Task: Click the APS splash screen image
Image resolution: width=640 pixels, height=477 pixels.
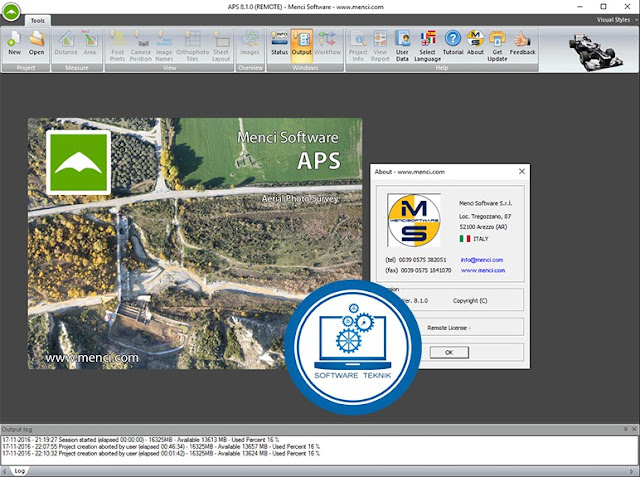Action: click(195, 244)
